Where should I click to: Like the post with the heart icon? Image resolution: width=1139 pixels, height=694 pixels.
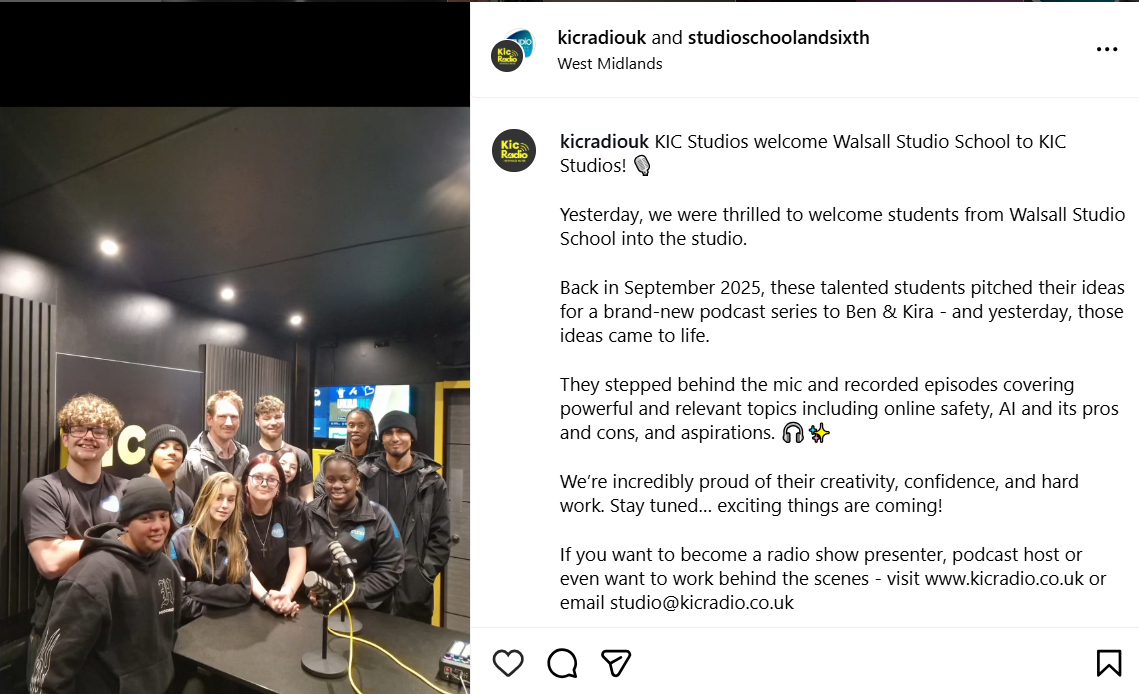(508, 663)
